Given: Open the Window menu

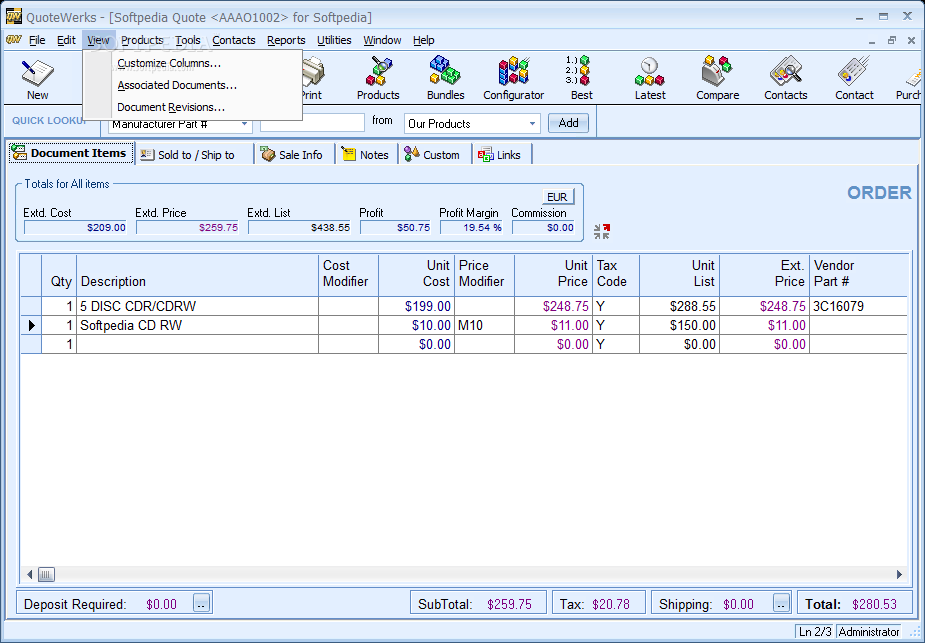Looking at the screenshot, I should (x=382, y=40).
